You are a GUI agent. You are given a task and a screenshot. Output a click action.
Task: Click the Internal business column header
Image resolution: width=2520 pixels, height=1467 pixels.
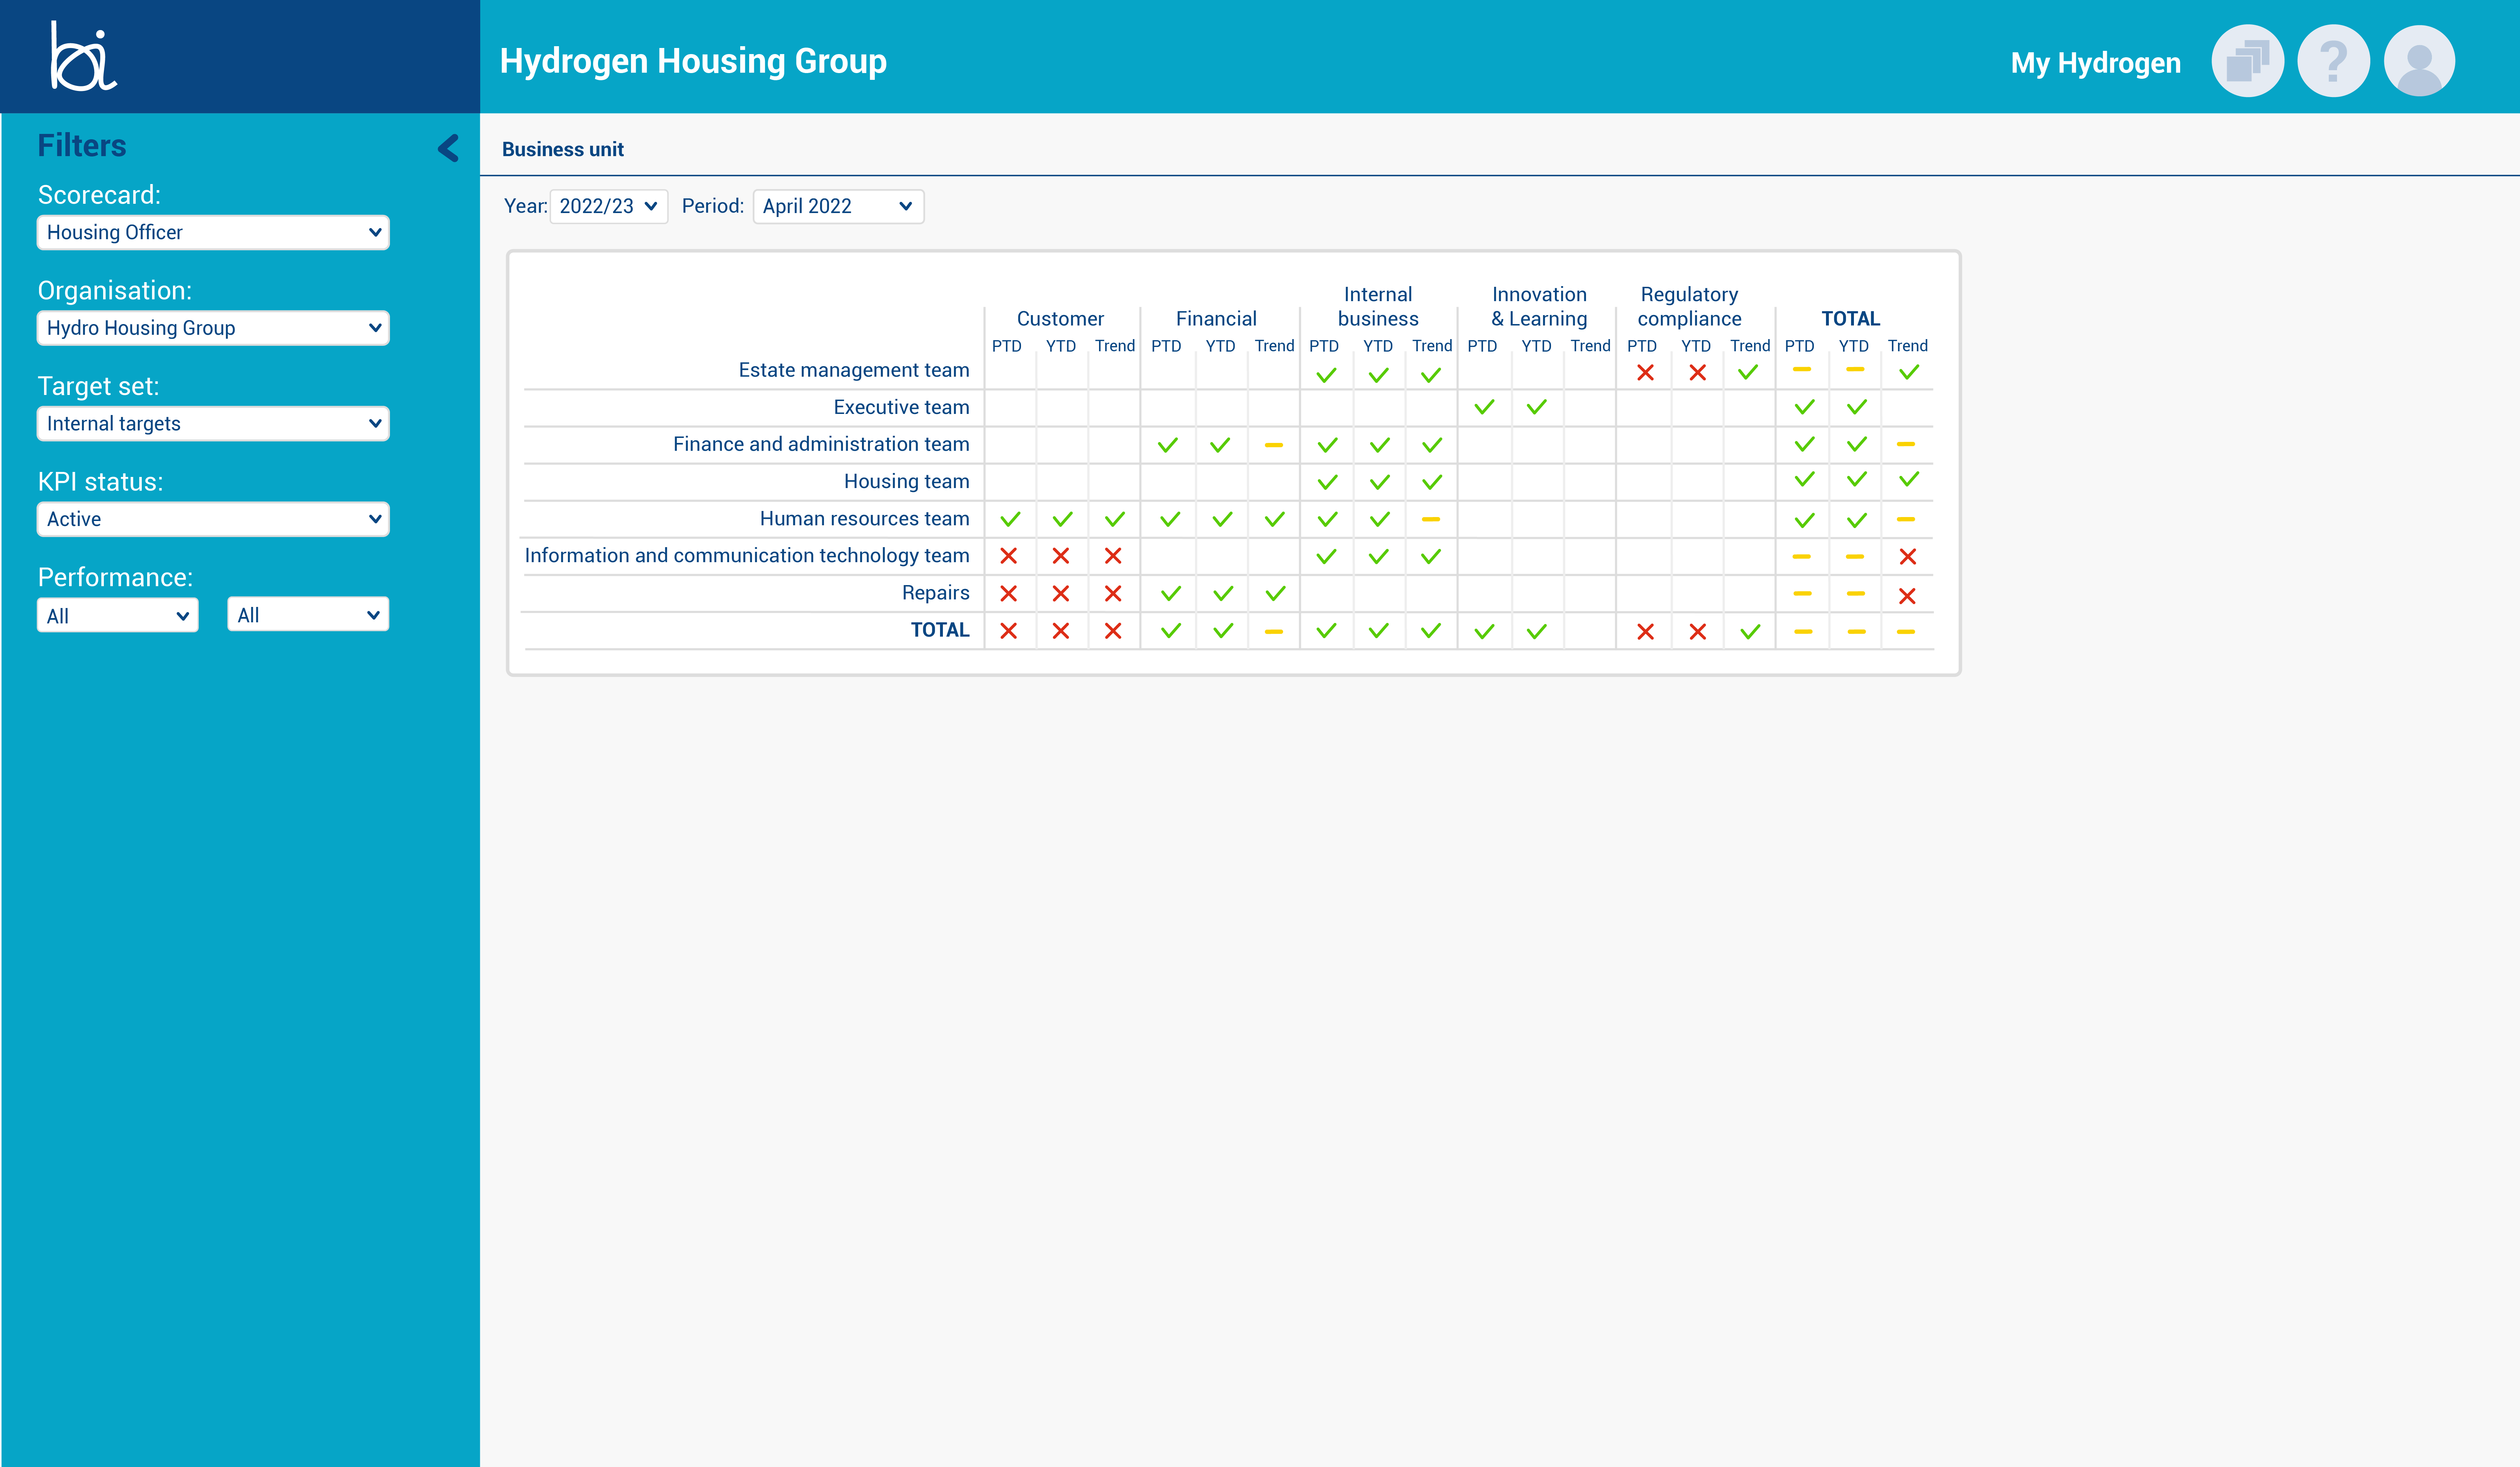coord(1378,306)
